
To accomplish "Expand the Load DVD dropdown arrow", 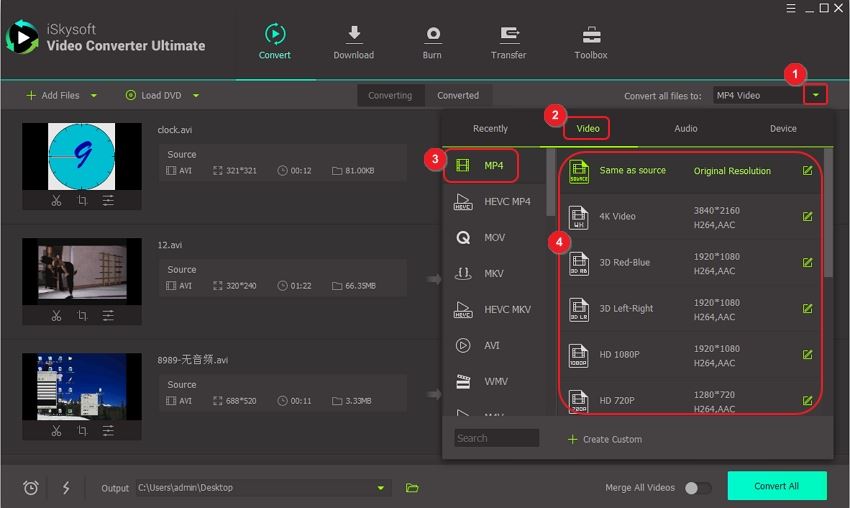I will [196, 96].
